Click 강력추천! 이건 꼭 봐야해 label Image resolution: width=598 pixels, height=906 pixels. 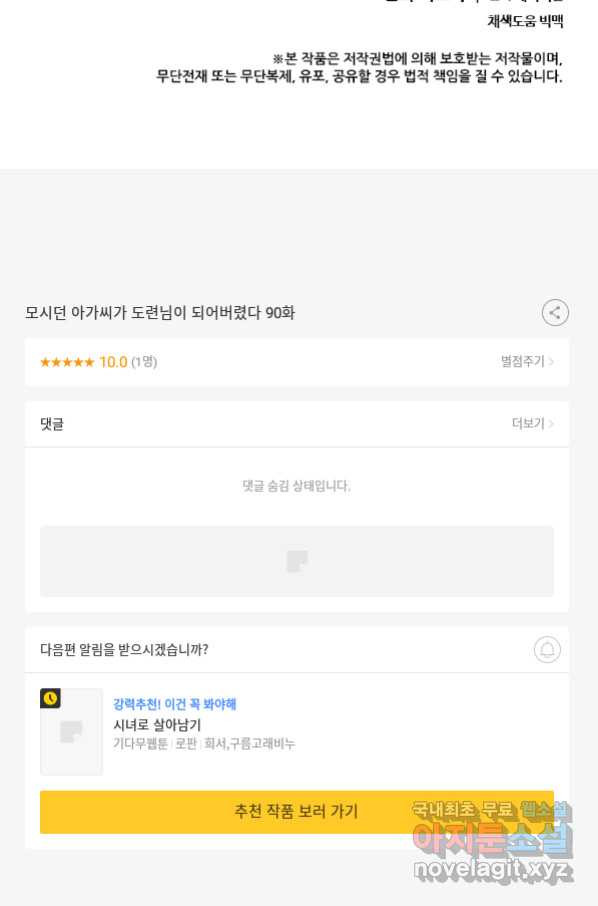[x=174, y=704]
